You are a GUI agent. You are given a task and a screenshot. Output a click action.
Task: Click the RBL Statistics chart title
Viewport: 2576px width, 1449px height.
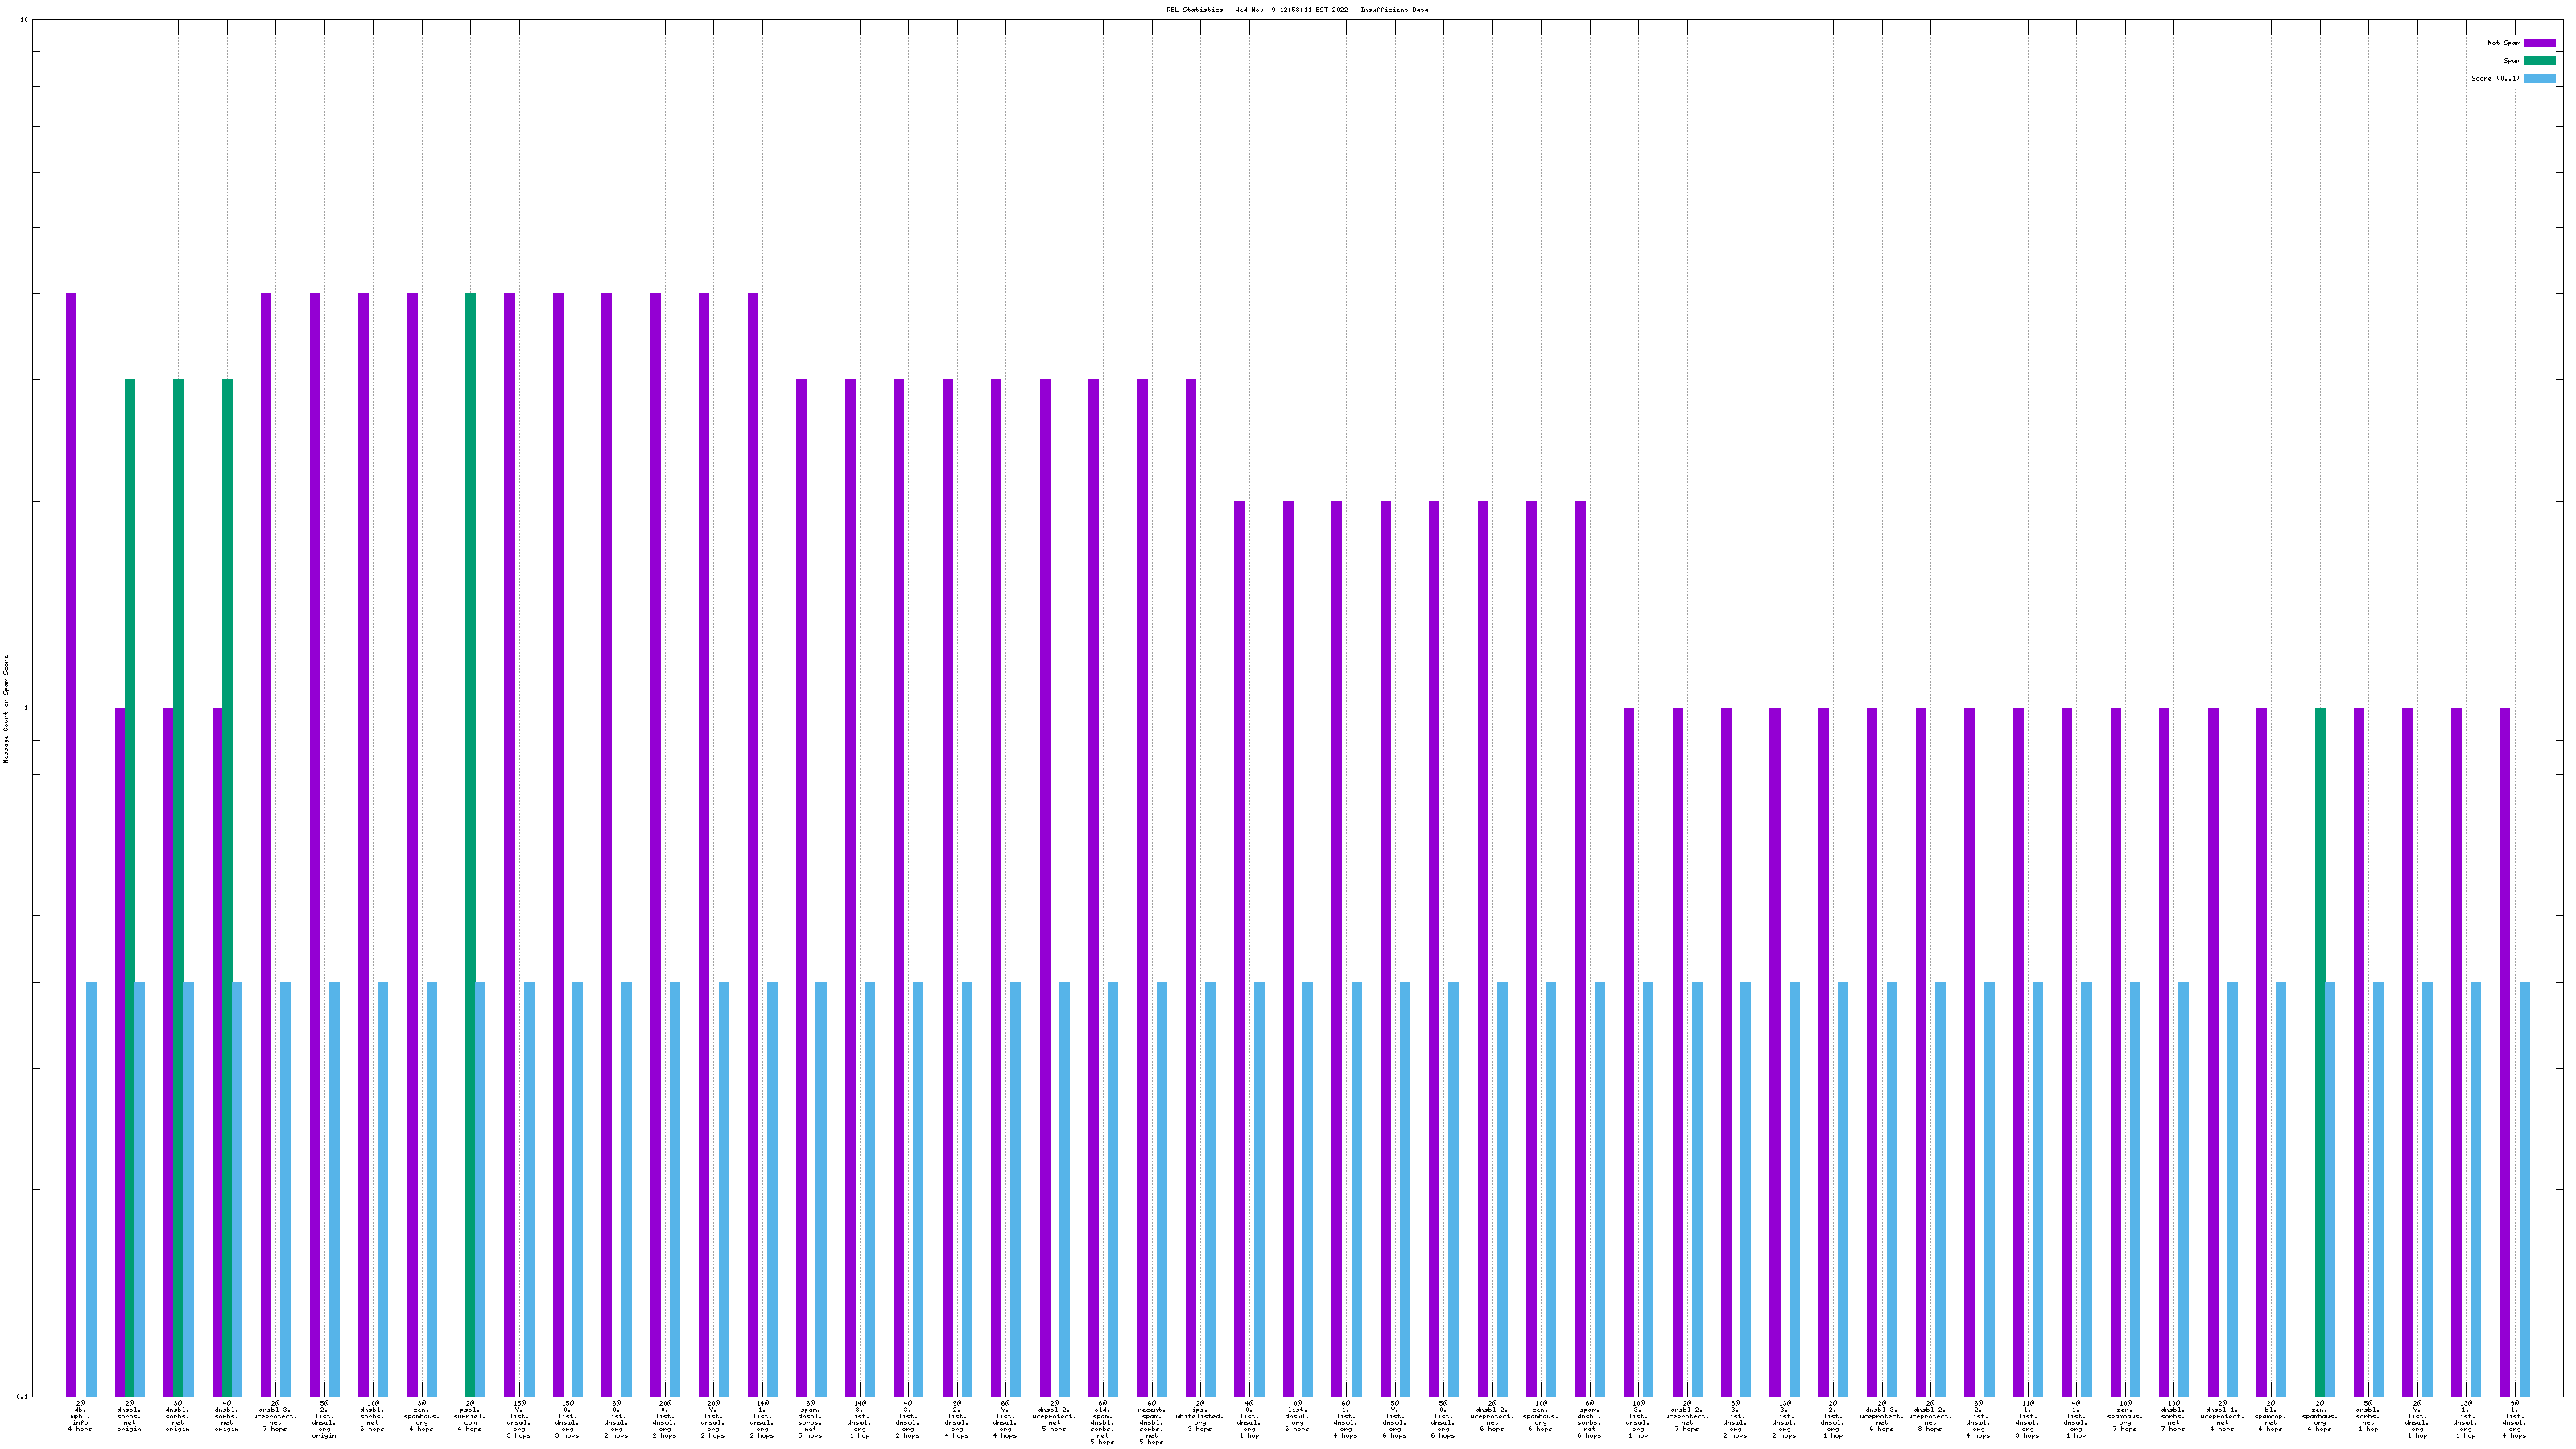pyautogui.click(x=1296, y=10)
